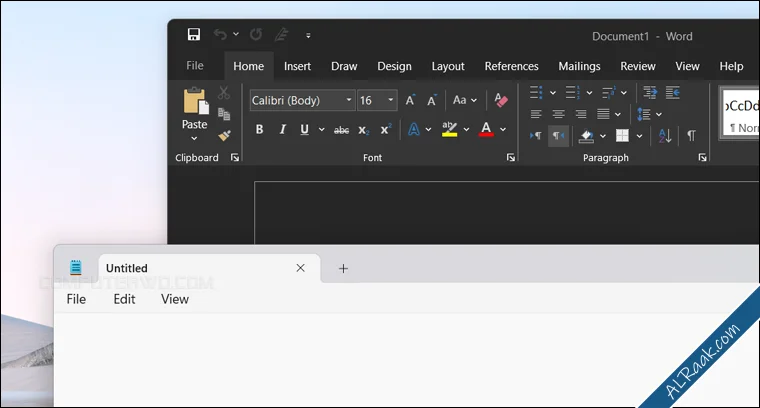Toggle Underline formatting
760x408 pixels.
click(x=304, y=129)
